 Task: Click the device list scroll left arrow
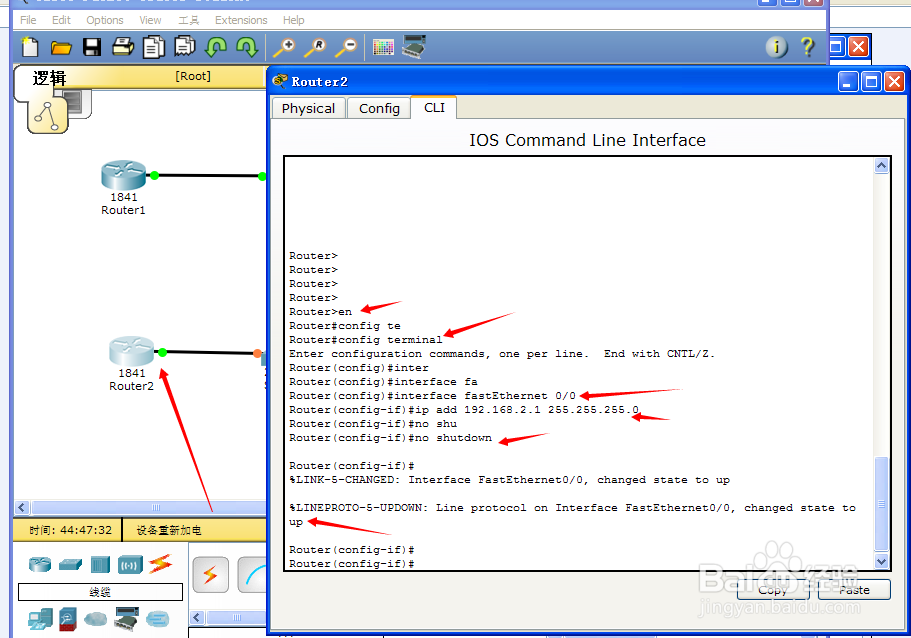pos(198,617)
